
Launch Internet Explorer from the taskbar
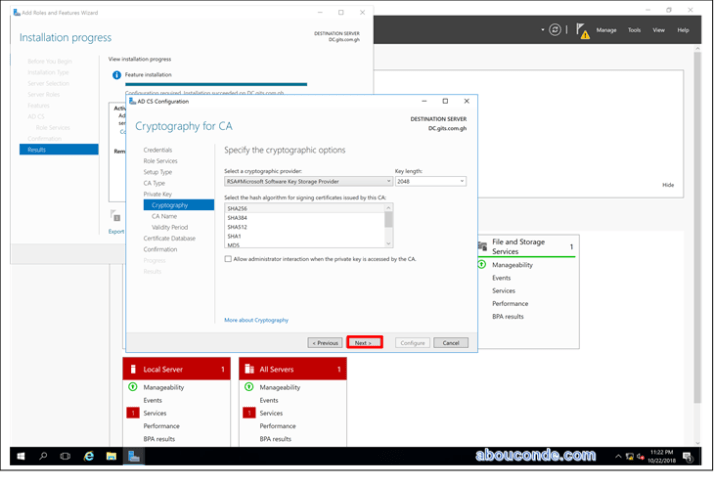(x=89, y=456)
